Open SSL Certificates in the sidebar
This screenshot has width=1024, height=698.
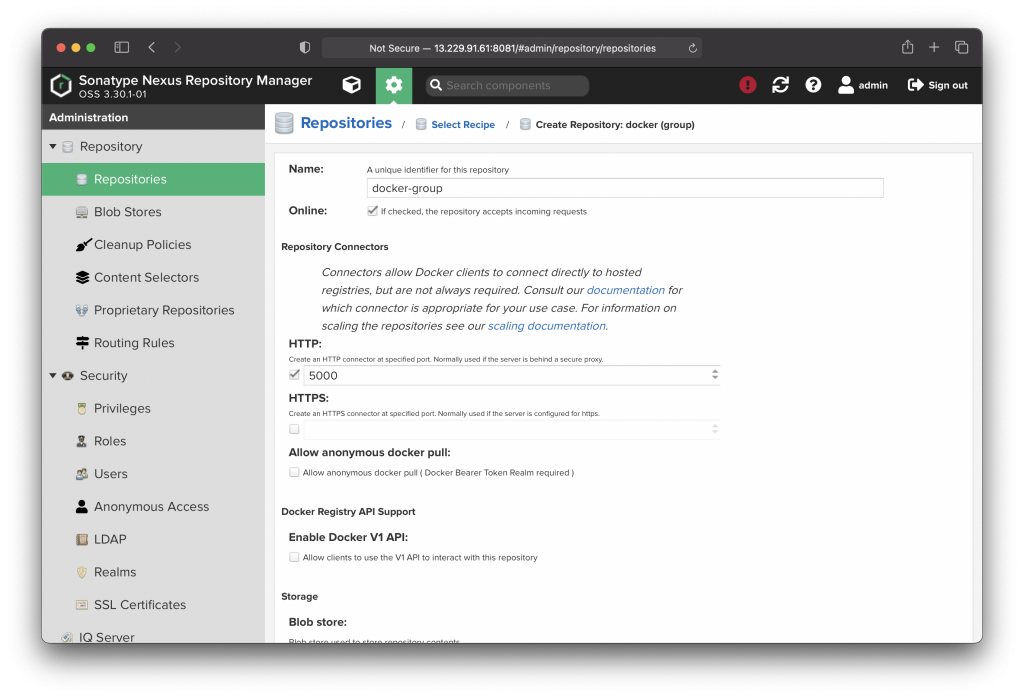pyautogui.click(x=139, y=604)
